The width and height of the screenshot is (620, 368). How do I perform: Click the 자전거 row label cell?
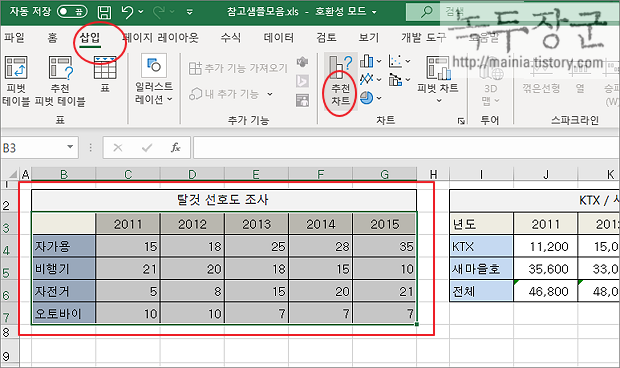coord(64,291)
